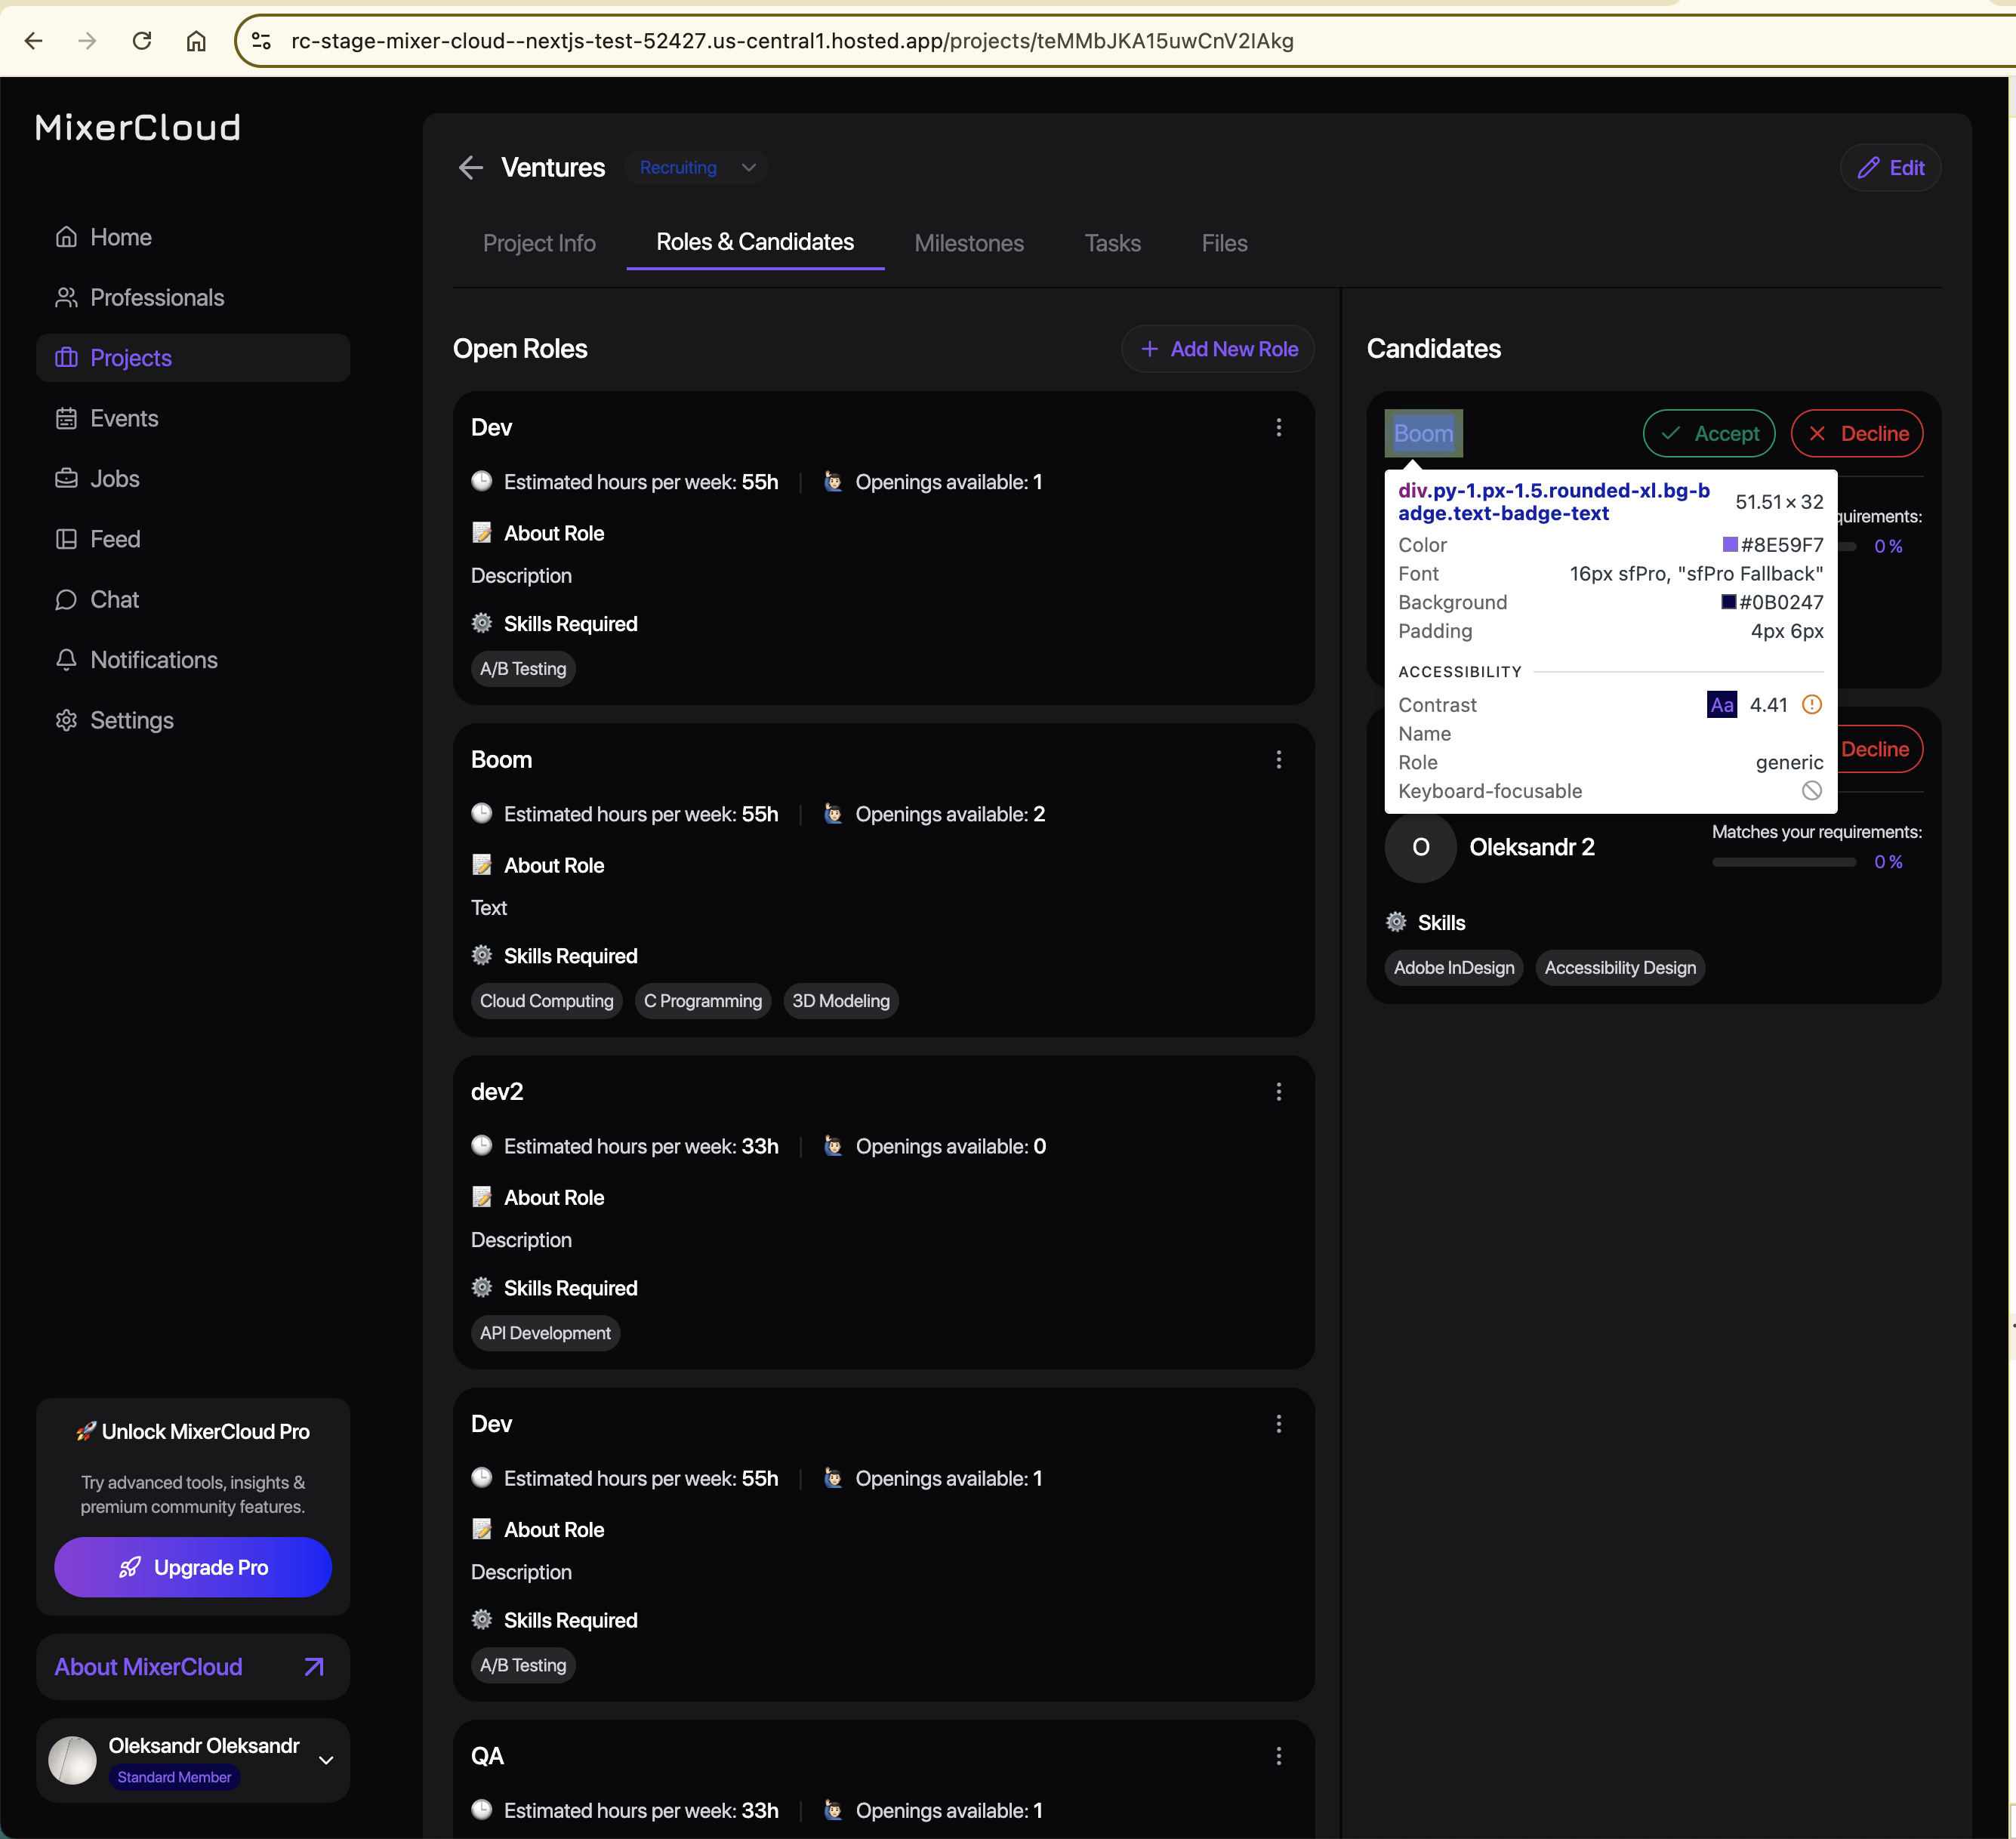2016x1839 pixels.
Task: Click the Oleksandr 2 avatar circle
Action: 1420,847
